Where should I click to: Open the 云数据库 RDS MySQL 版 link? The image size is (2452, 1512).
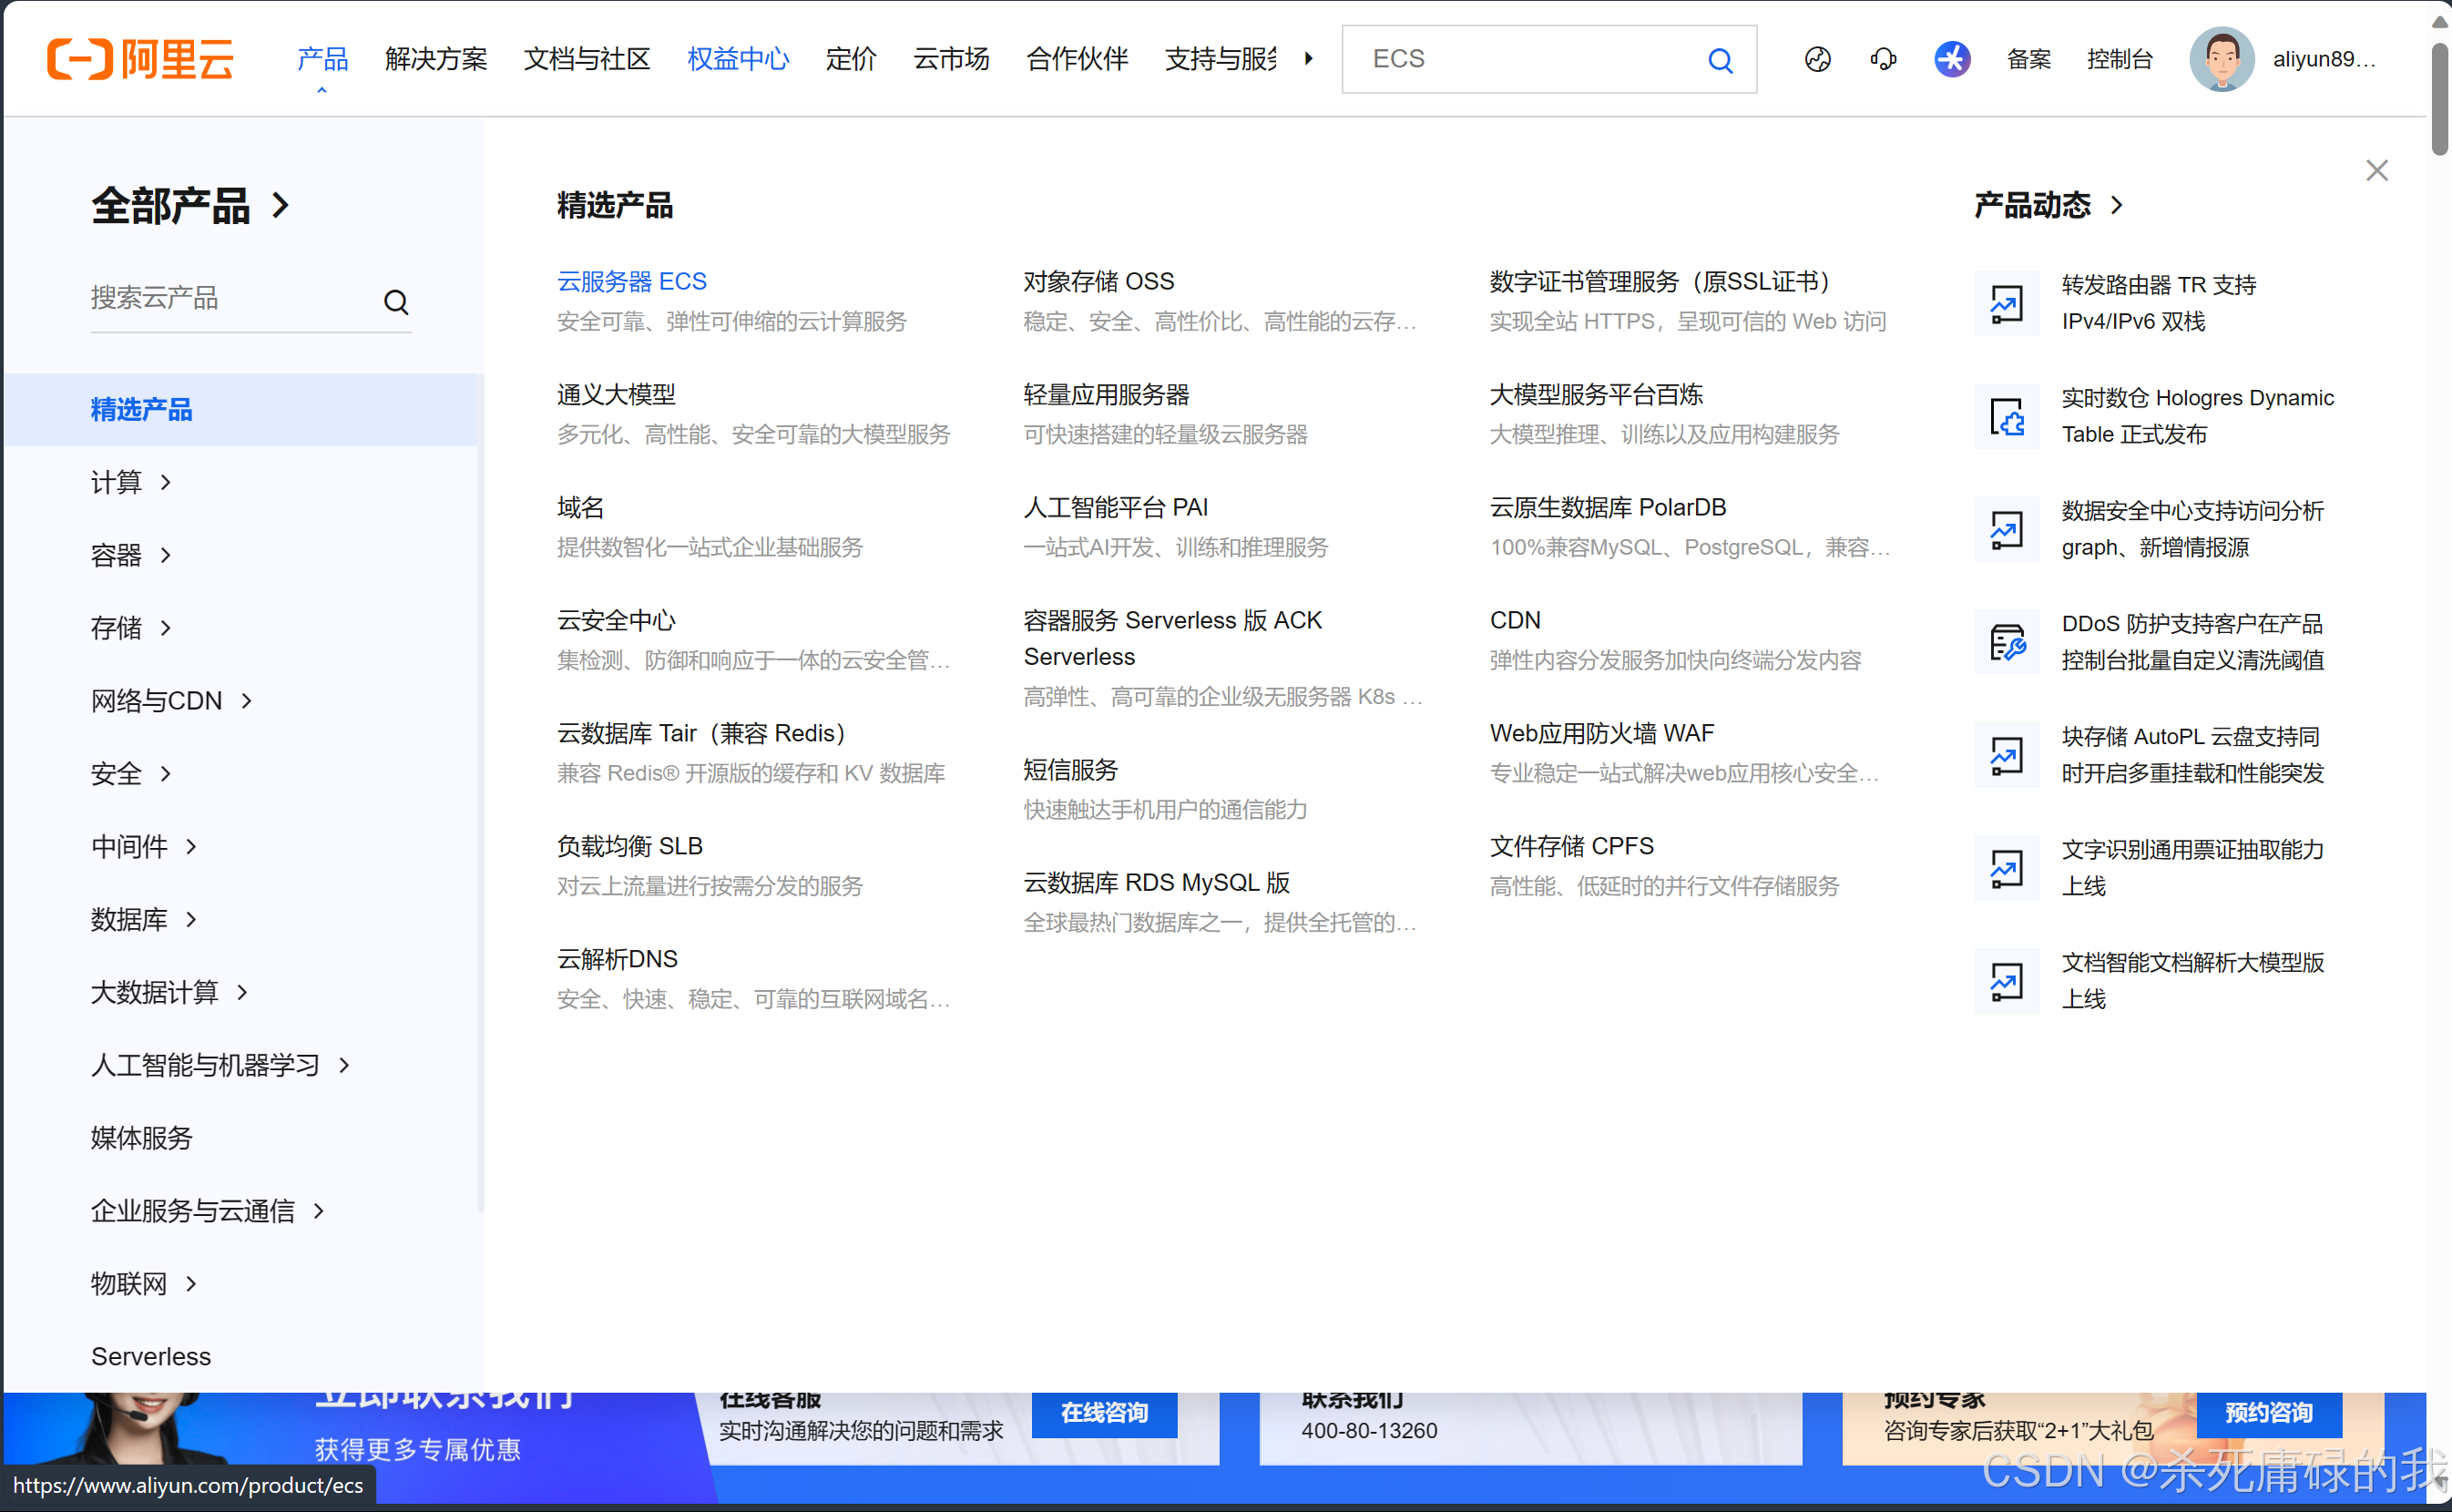tap(1156, 883)
